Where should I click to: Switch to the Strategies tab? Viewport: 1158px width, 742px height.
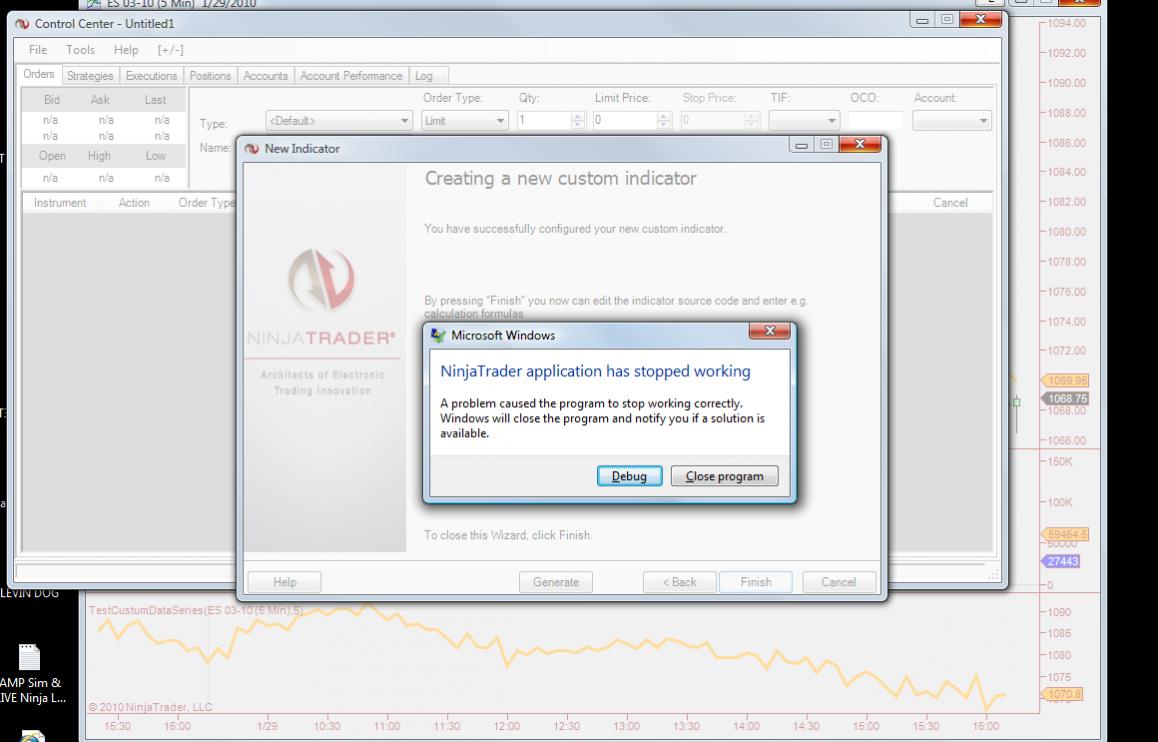click(x=90, y=75)
